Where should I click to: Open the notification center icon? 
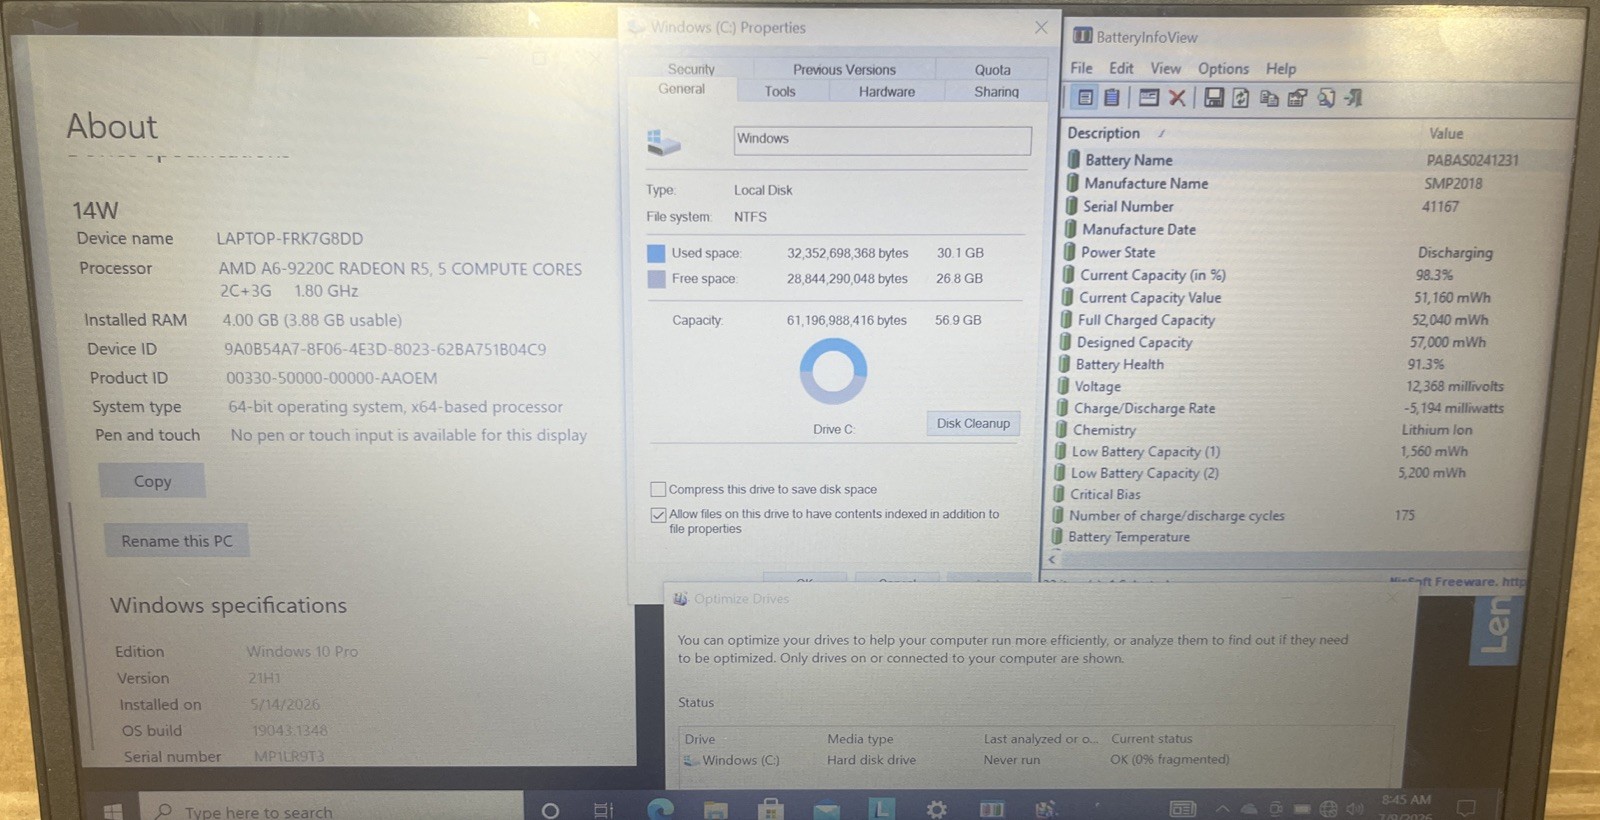click(x=1467, y=808)
